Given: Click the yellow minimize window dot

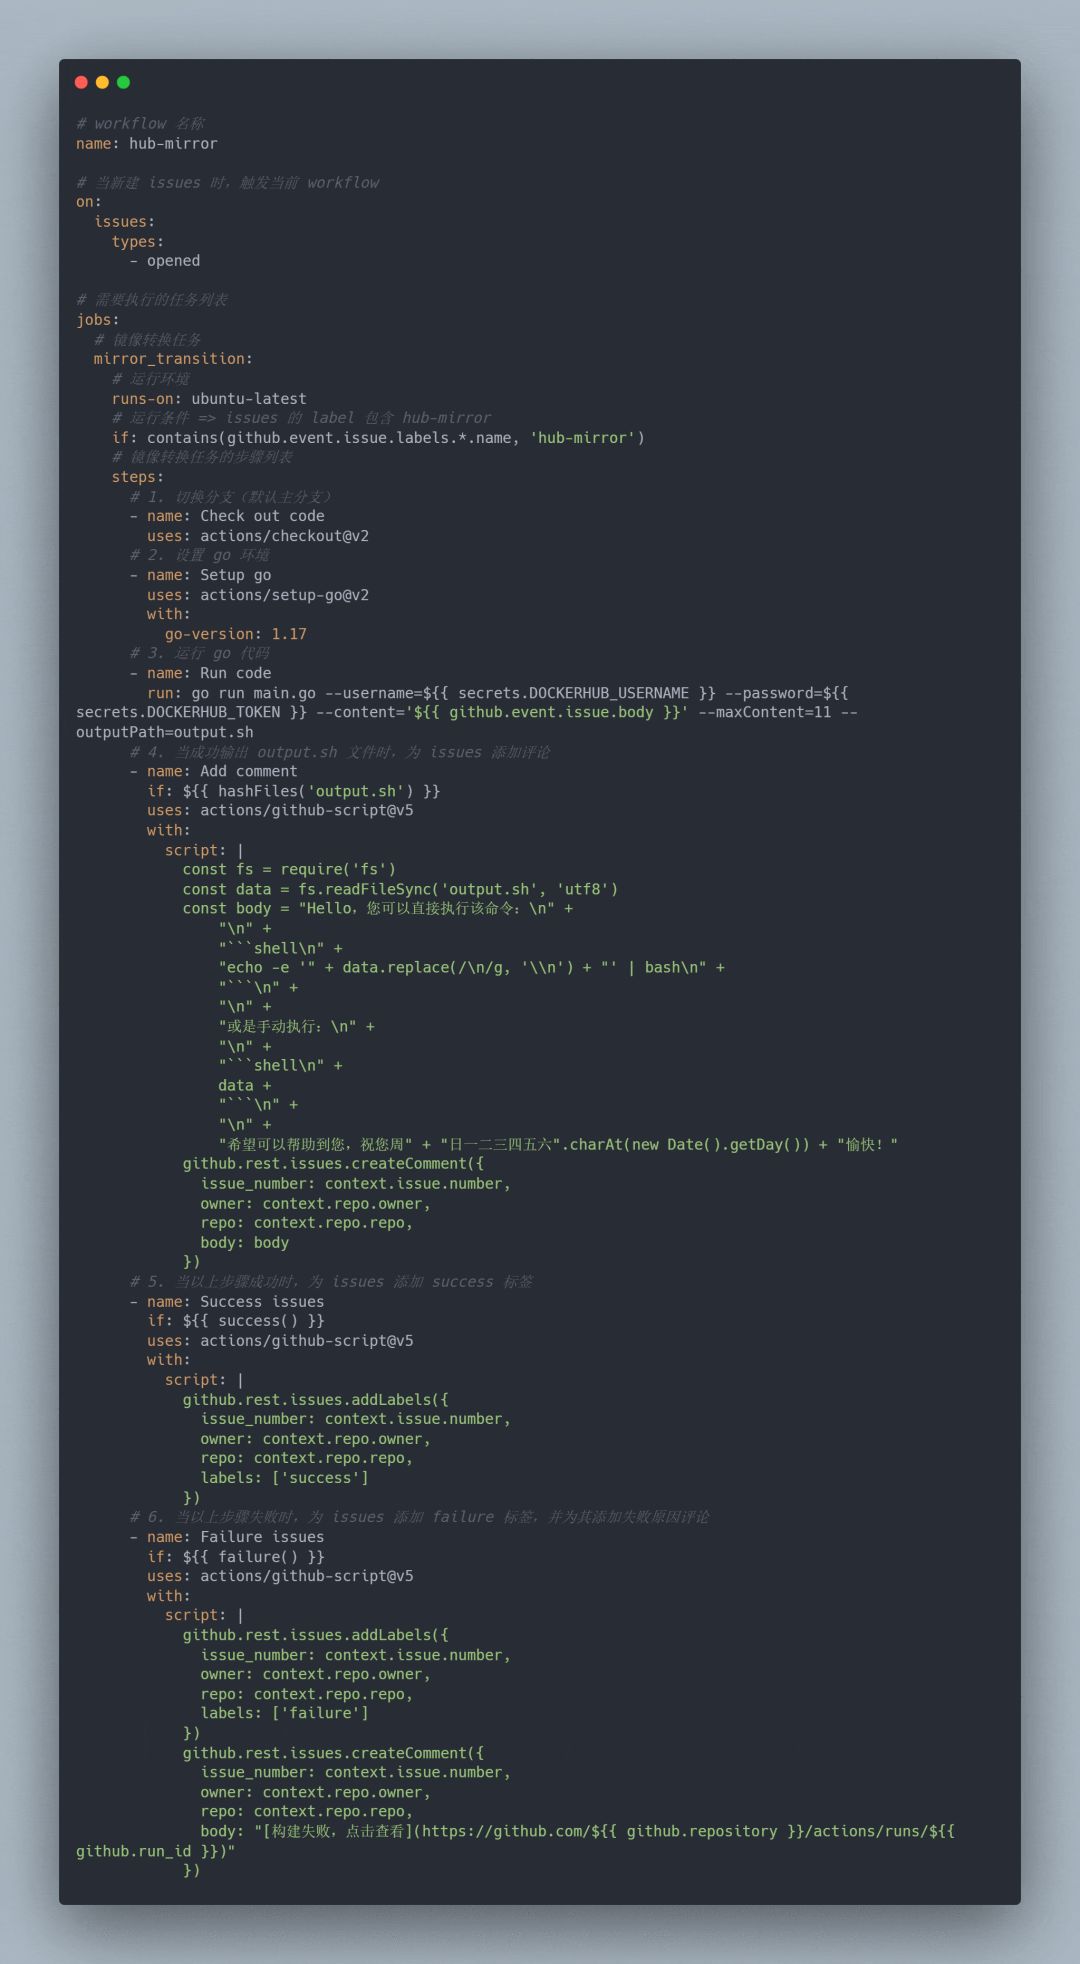Looking at the screenshot, I should (x=102, y=82).
